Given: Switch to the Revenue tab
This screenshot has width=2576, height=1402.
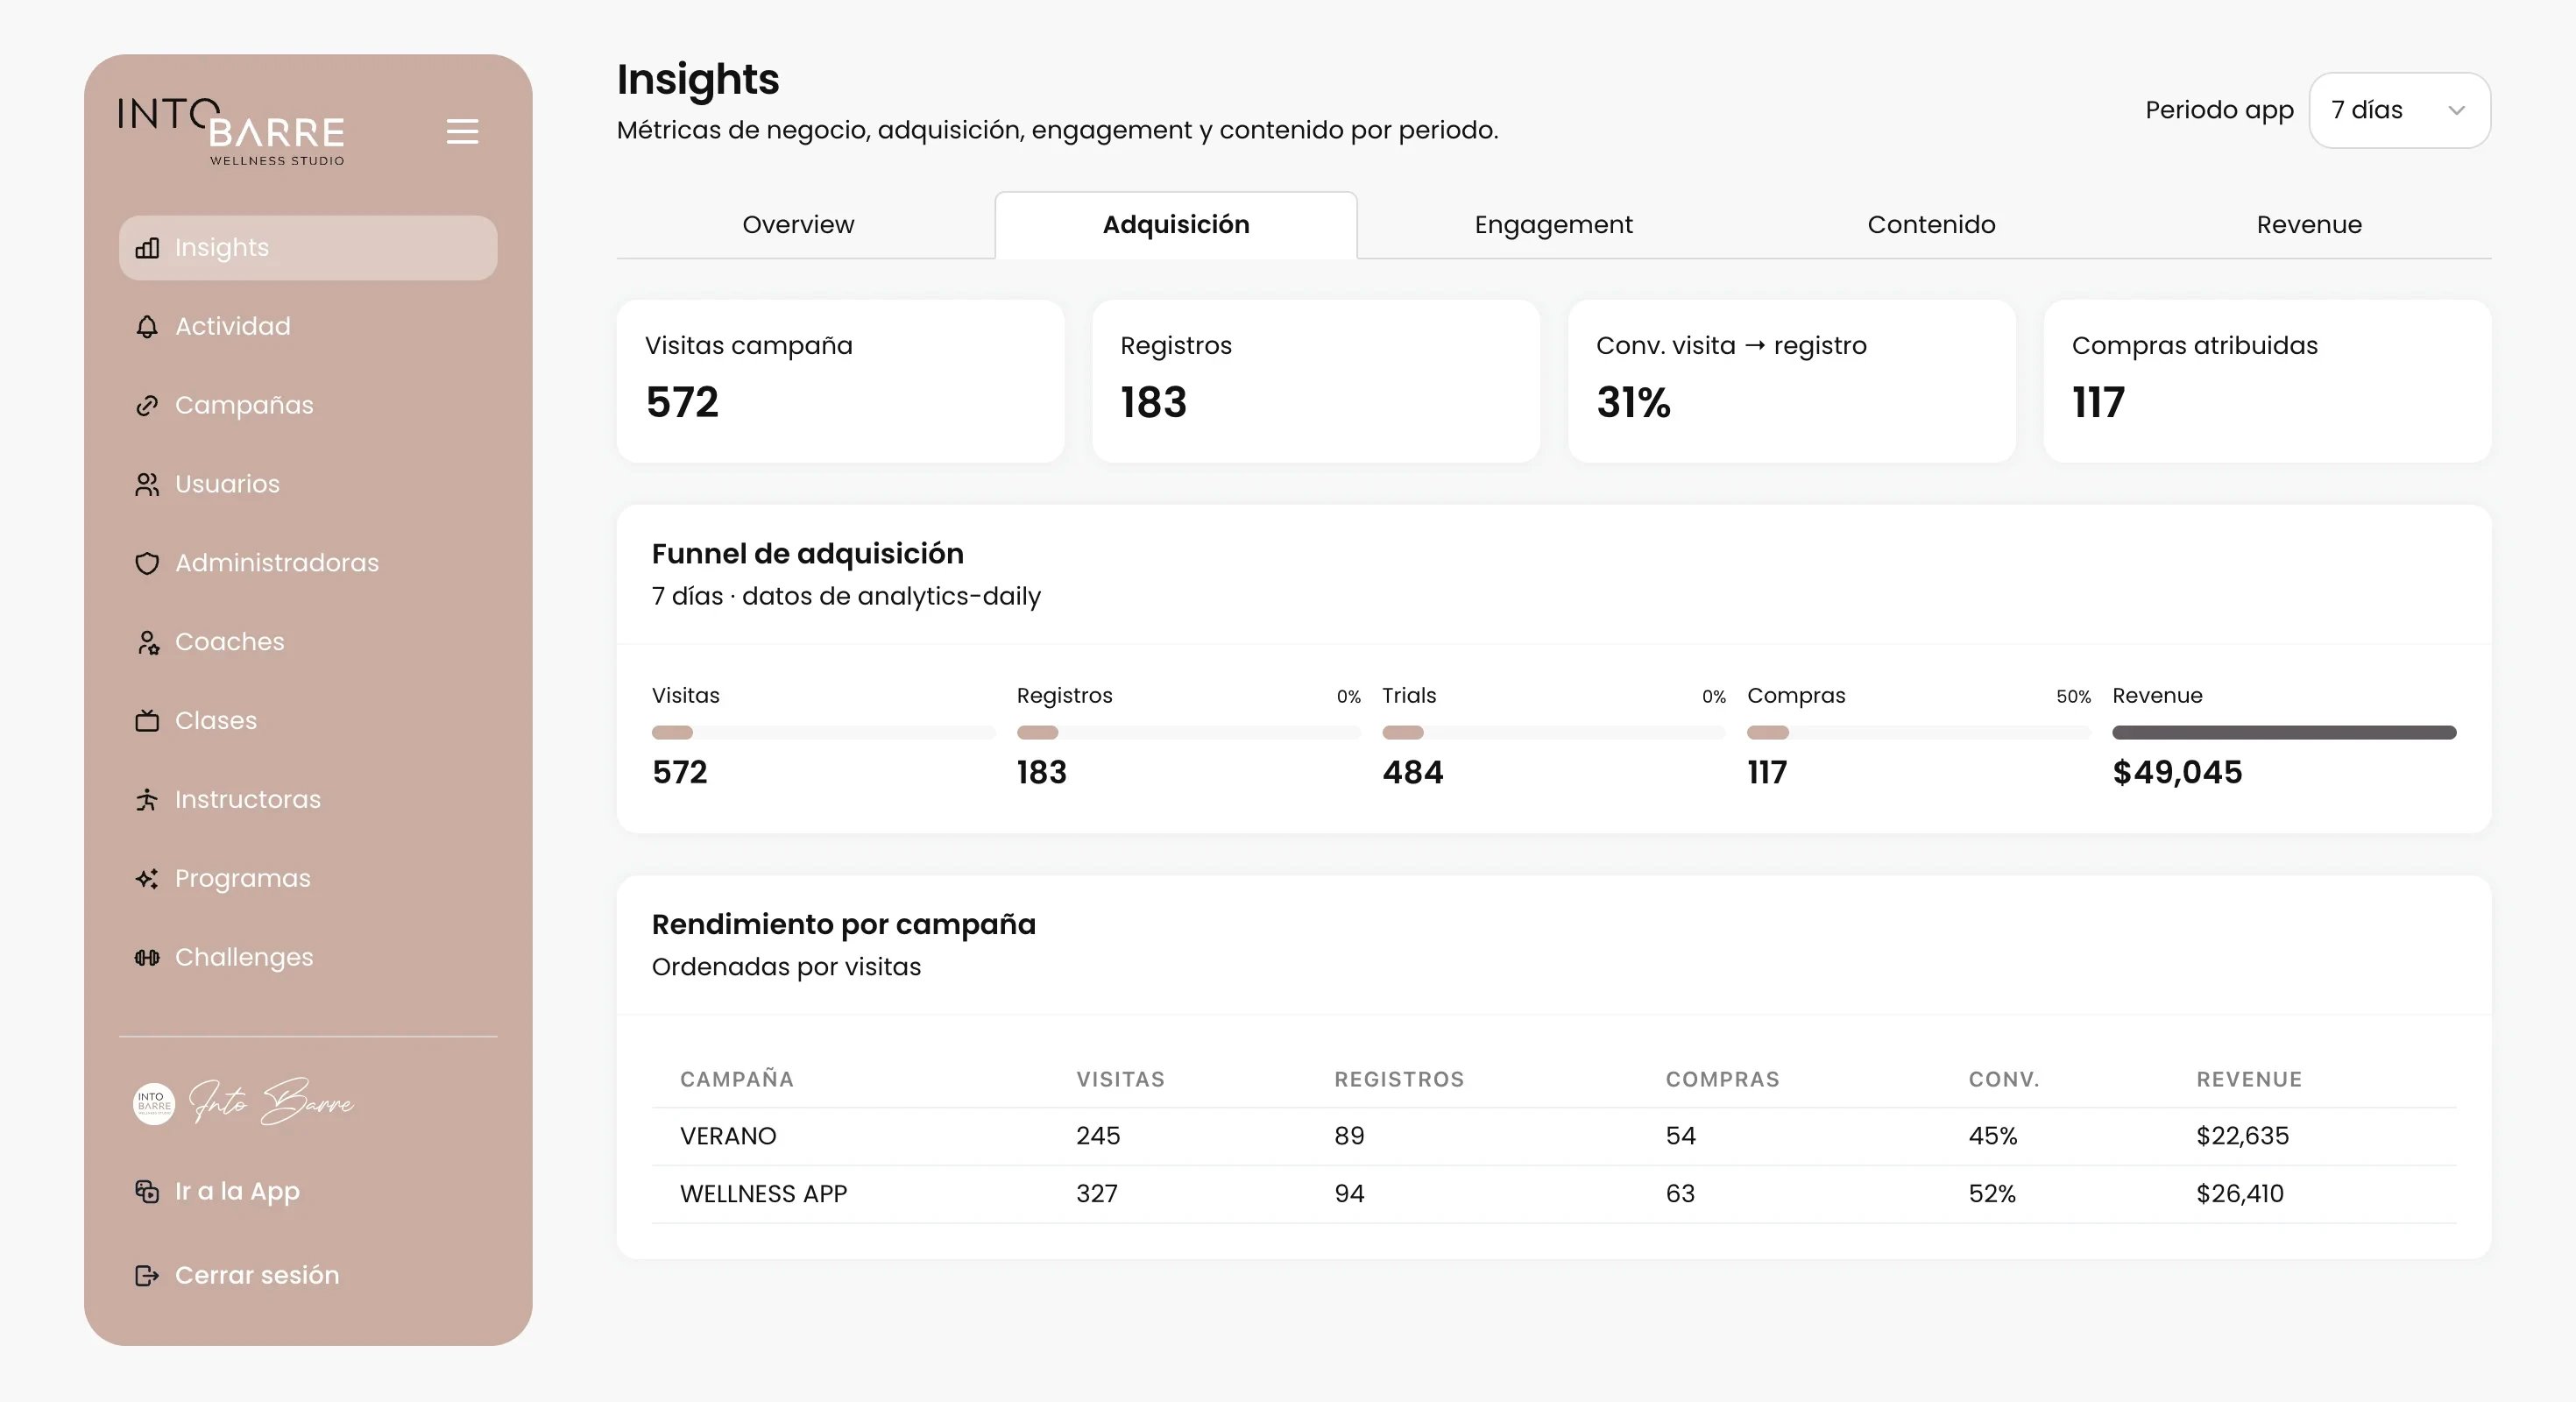Looking at the screenshot, I should pyautogui.click(x=2309, y=225).
